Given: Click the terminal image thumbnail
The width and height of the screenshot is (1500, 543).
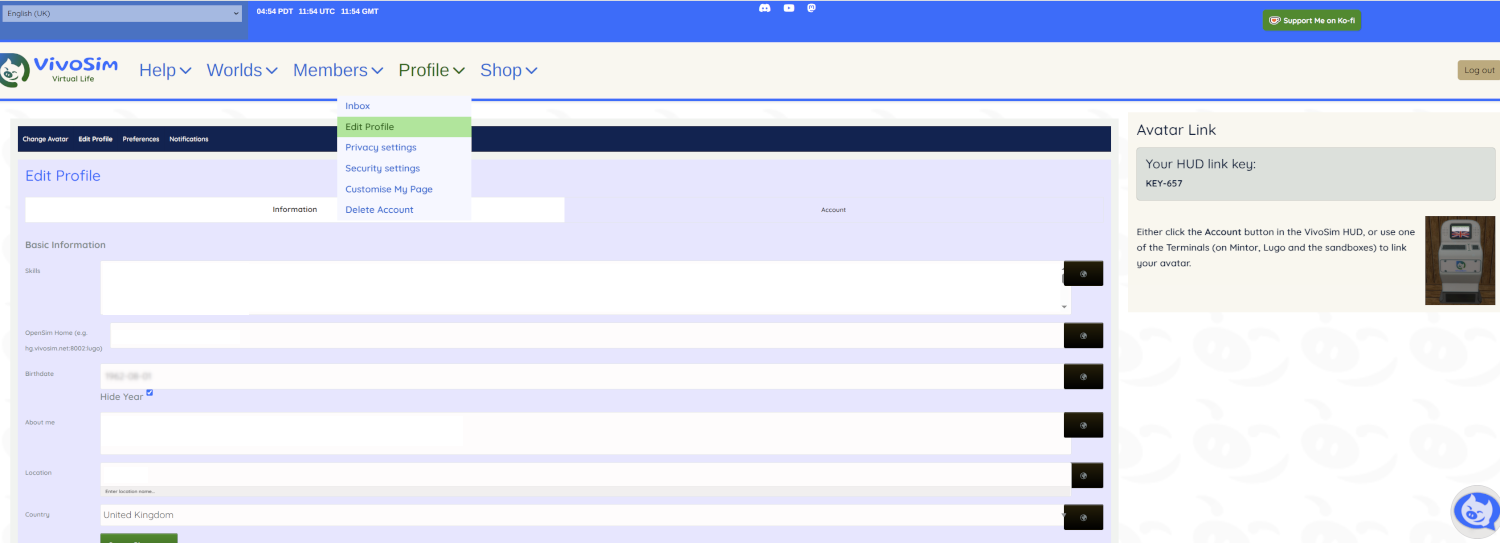Looking at the screenshot, I should pos(1459,260).
